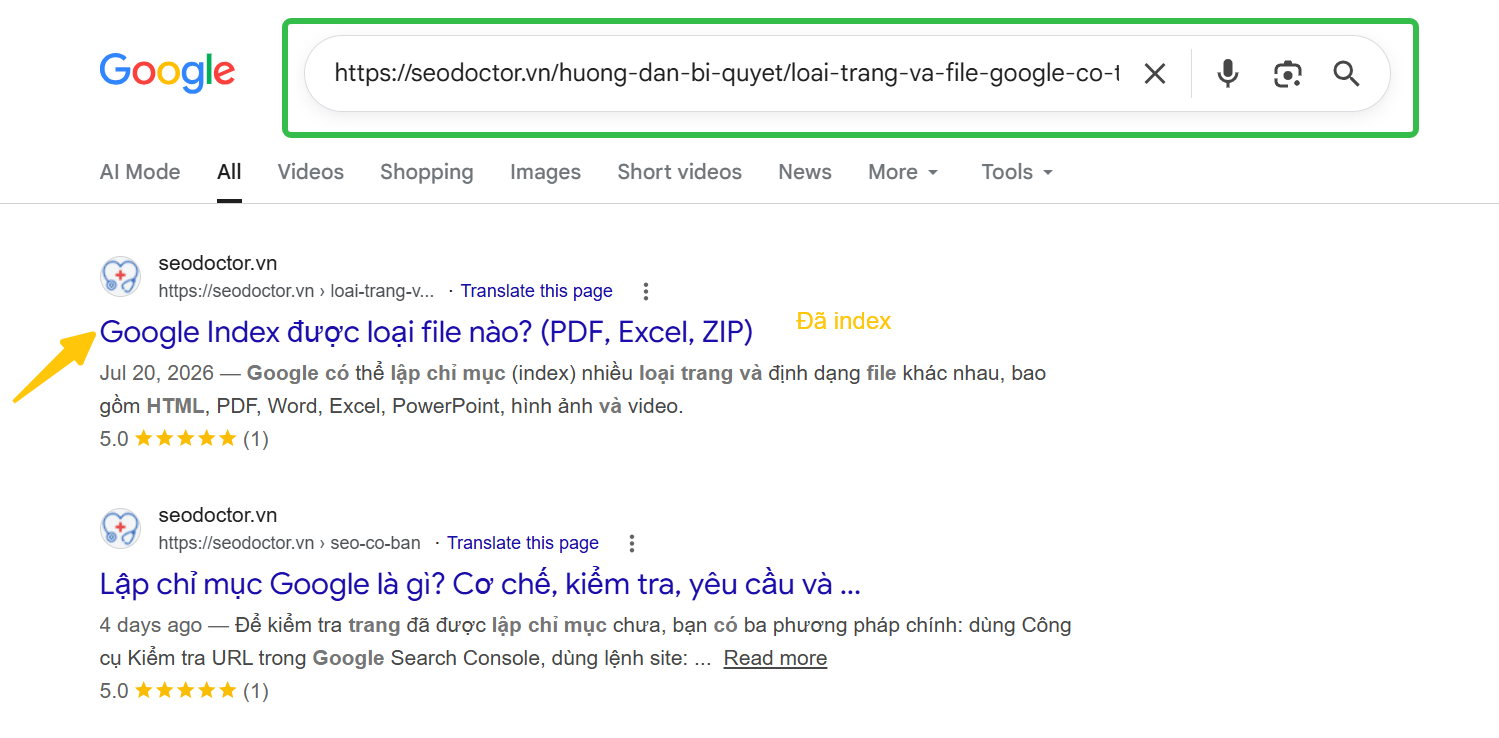Click the Read more link
1499x738 pixels.
pos(775,658)
